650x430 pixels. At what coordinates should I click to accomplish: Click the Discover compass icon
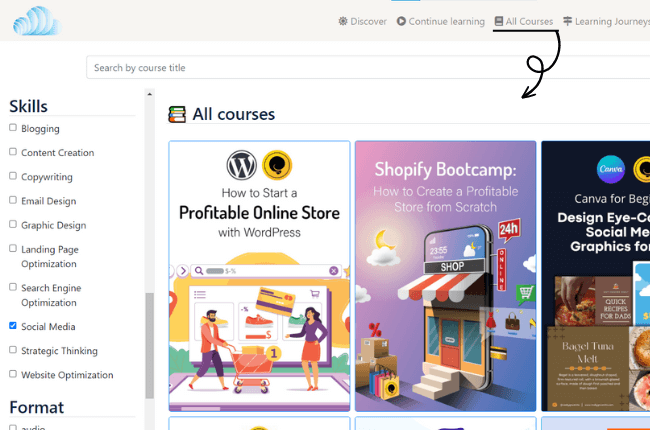coord(343,21)
